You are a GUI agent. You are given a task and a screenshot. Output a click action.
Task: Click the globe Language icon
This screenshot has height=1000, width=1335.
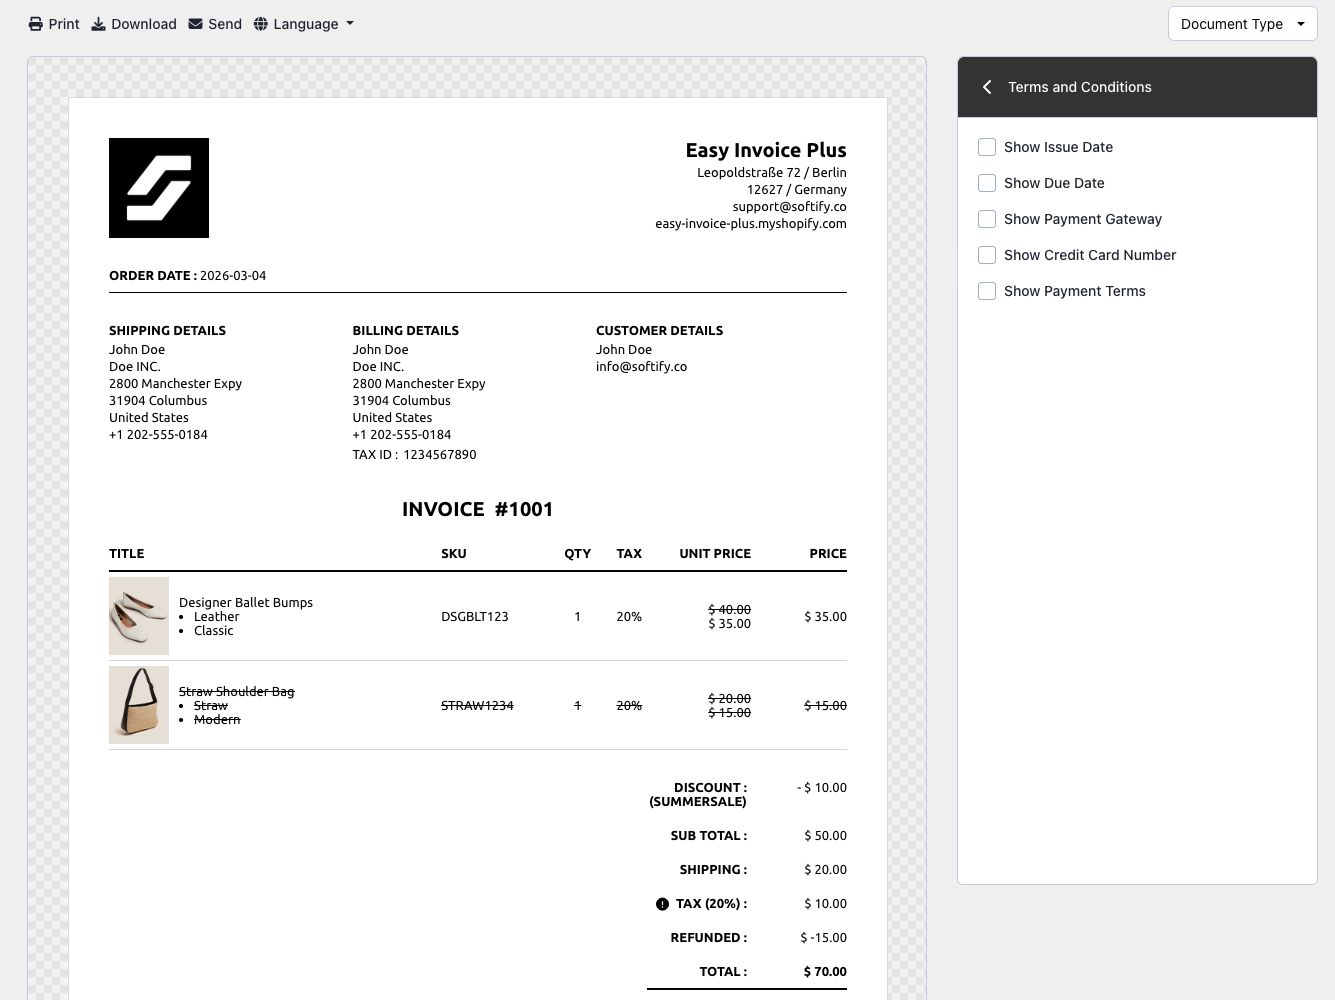coord(261,24)
